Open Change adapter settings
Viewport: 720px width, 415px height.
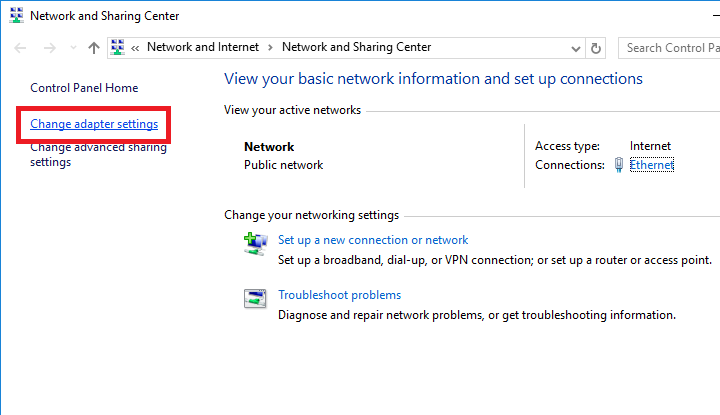94,124
